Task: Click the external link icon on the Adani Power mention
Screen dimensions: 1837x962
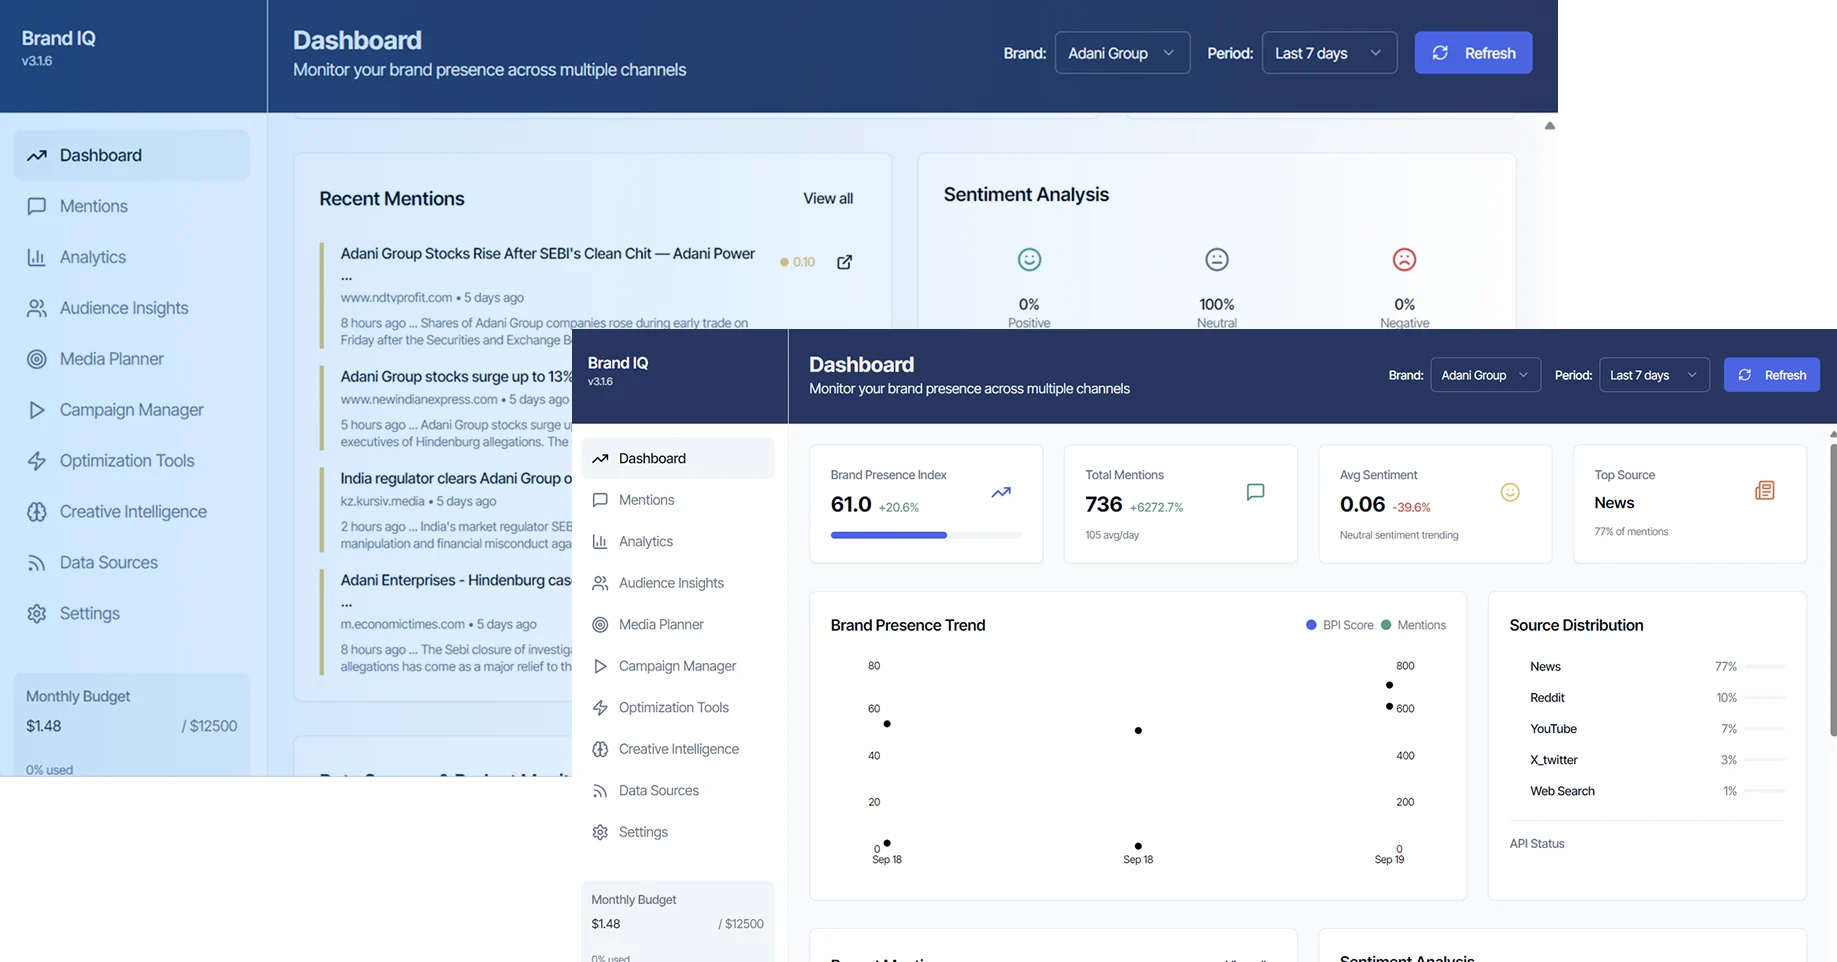Action: 844,261
